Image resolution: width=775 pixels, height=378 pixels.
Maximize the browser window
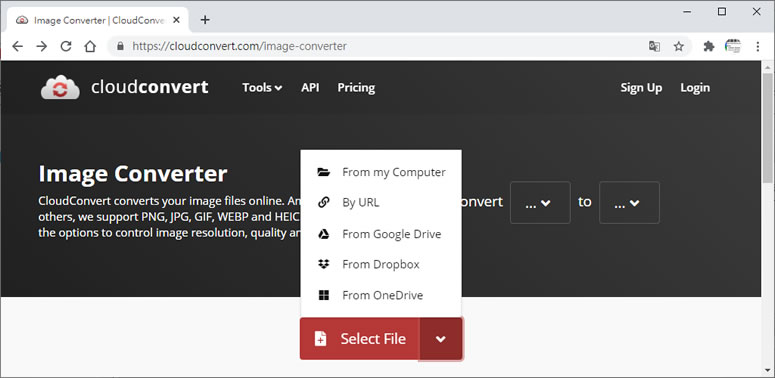[722, 12]
